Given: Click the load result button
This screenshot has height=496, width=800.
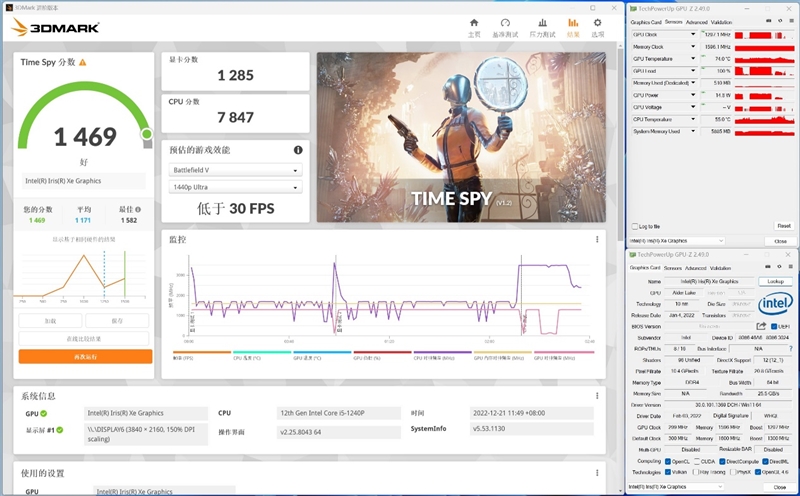Looking at the screenshot, I should [x=50, y=320].
